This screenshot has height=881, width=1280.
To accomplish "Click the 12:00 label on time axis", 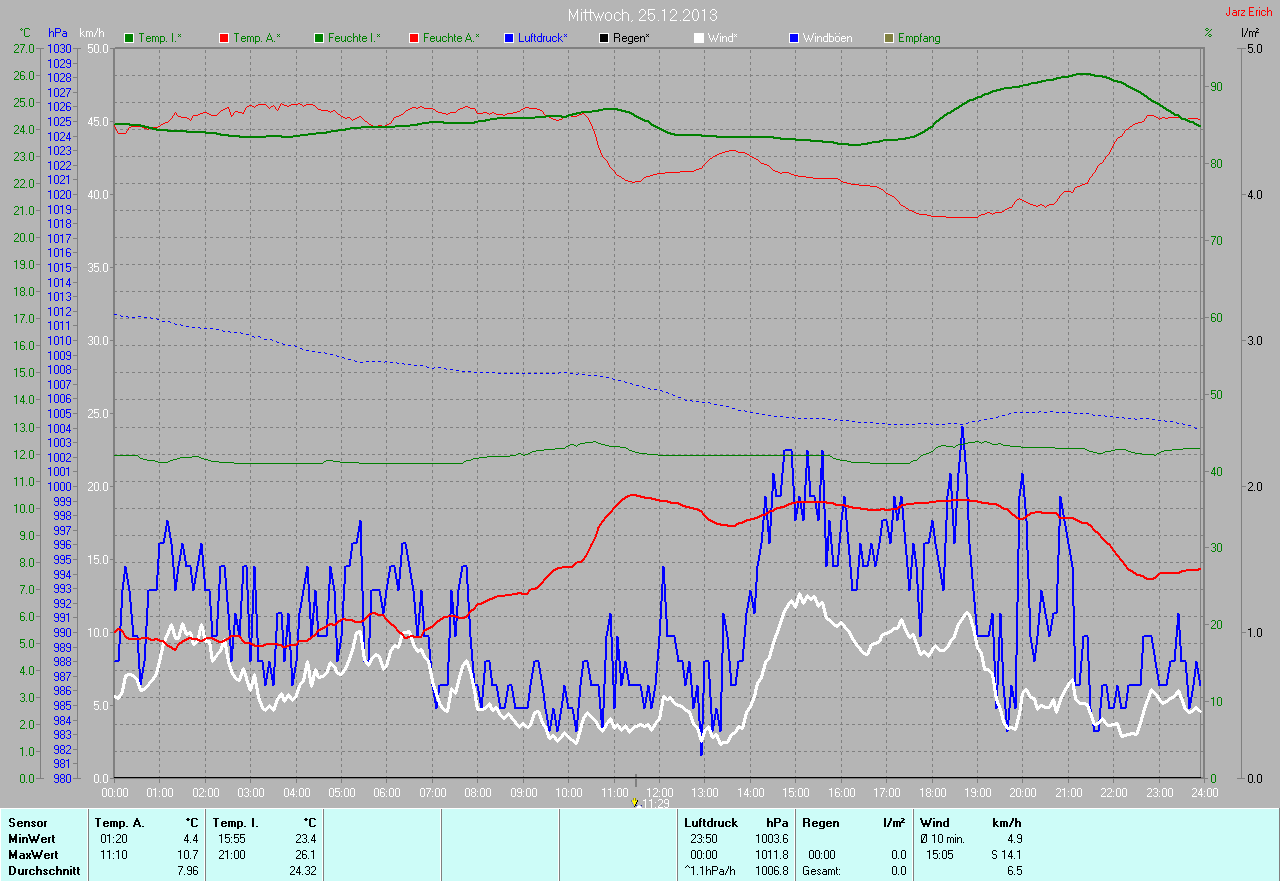I will tap(658, 793).
